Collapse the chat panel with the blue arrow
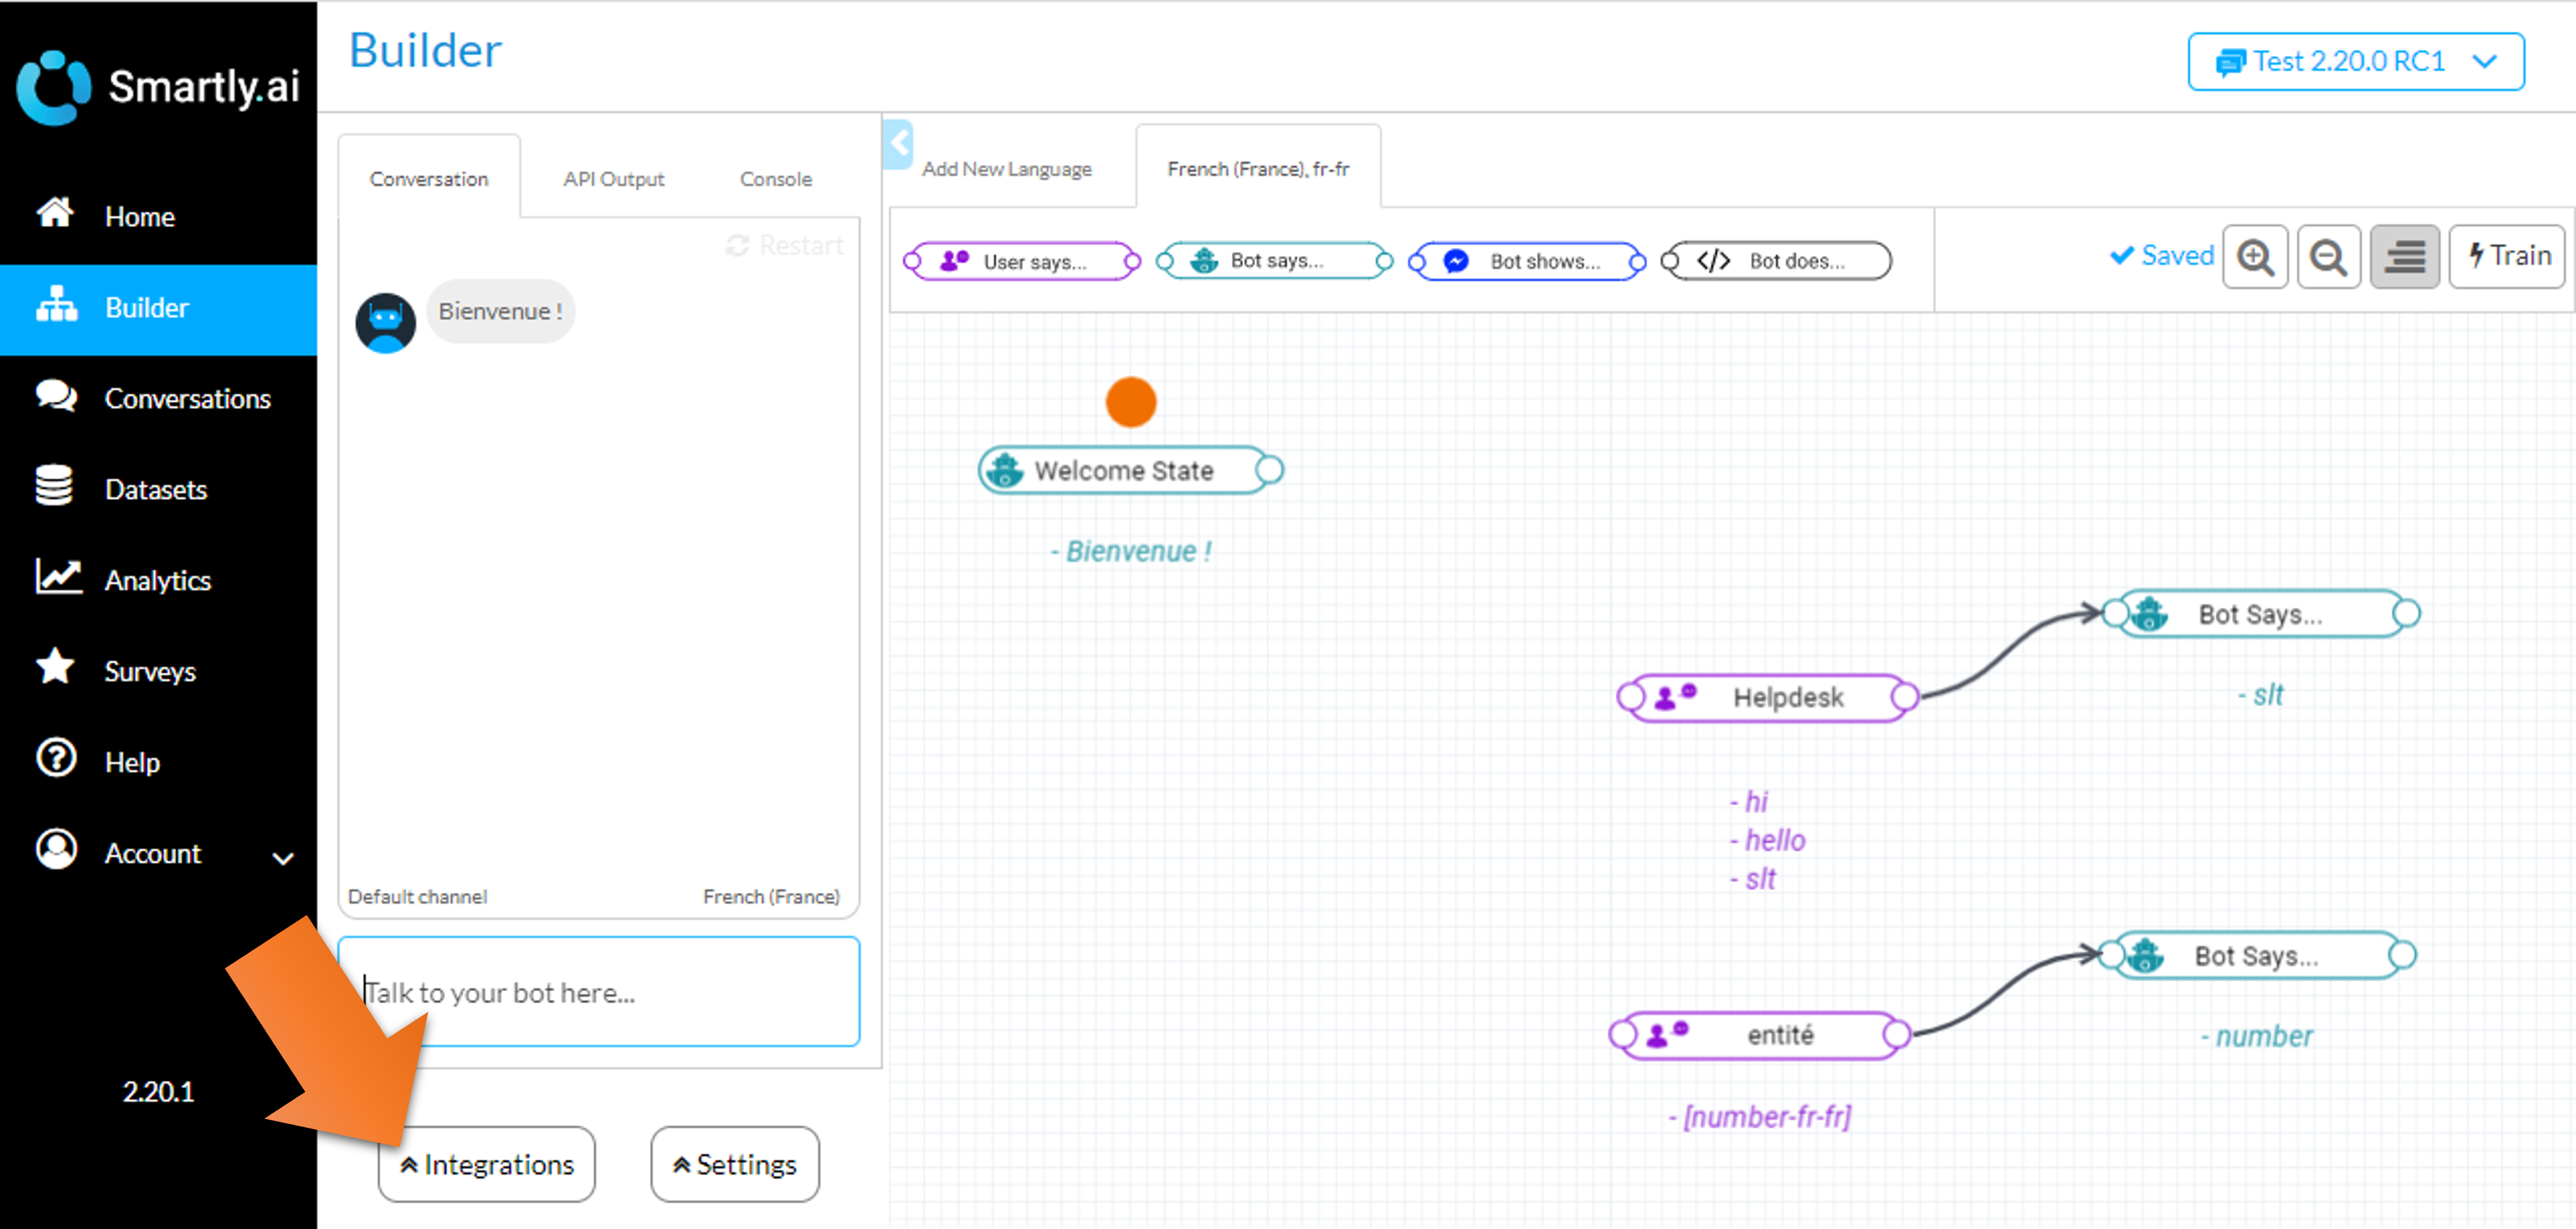The image size is (2576, 1229). pyautogui.click(x=898, y=144)
